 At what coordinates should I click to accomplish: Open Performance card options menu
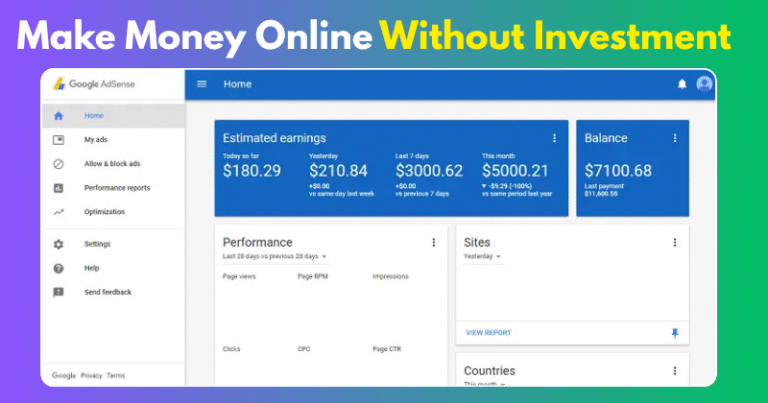(x=433, y=242)
